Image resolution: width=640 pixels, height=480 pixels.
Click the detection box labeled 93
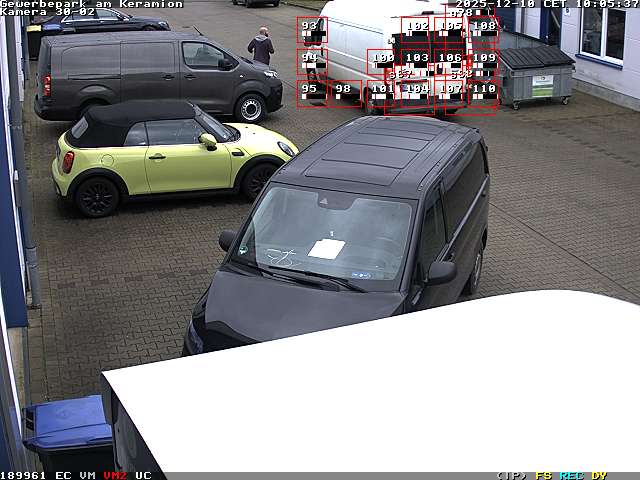coord(311,30)
